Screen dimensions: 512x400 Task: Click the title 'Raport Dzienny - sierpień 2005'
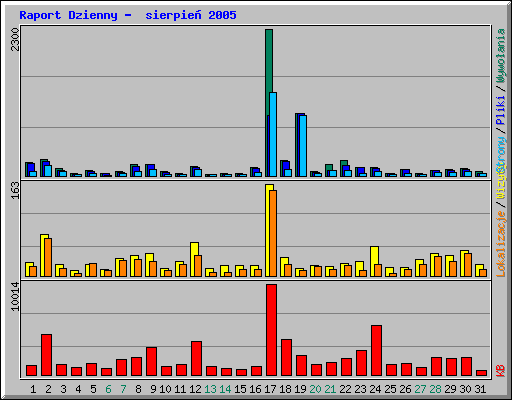tap(128, 15)
